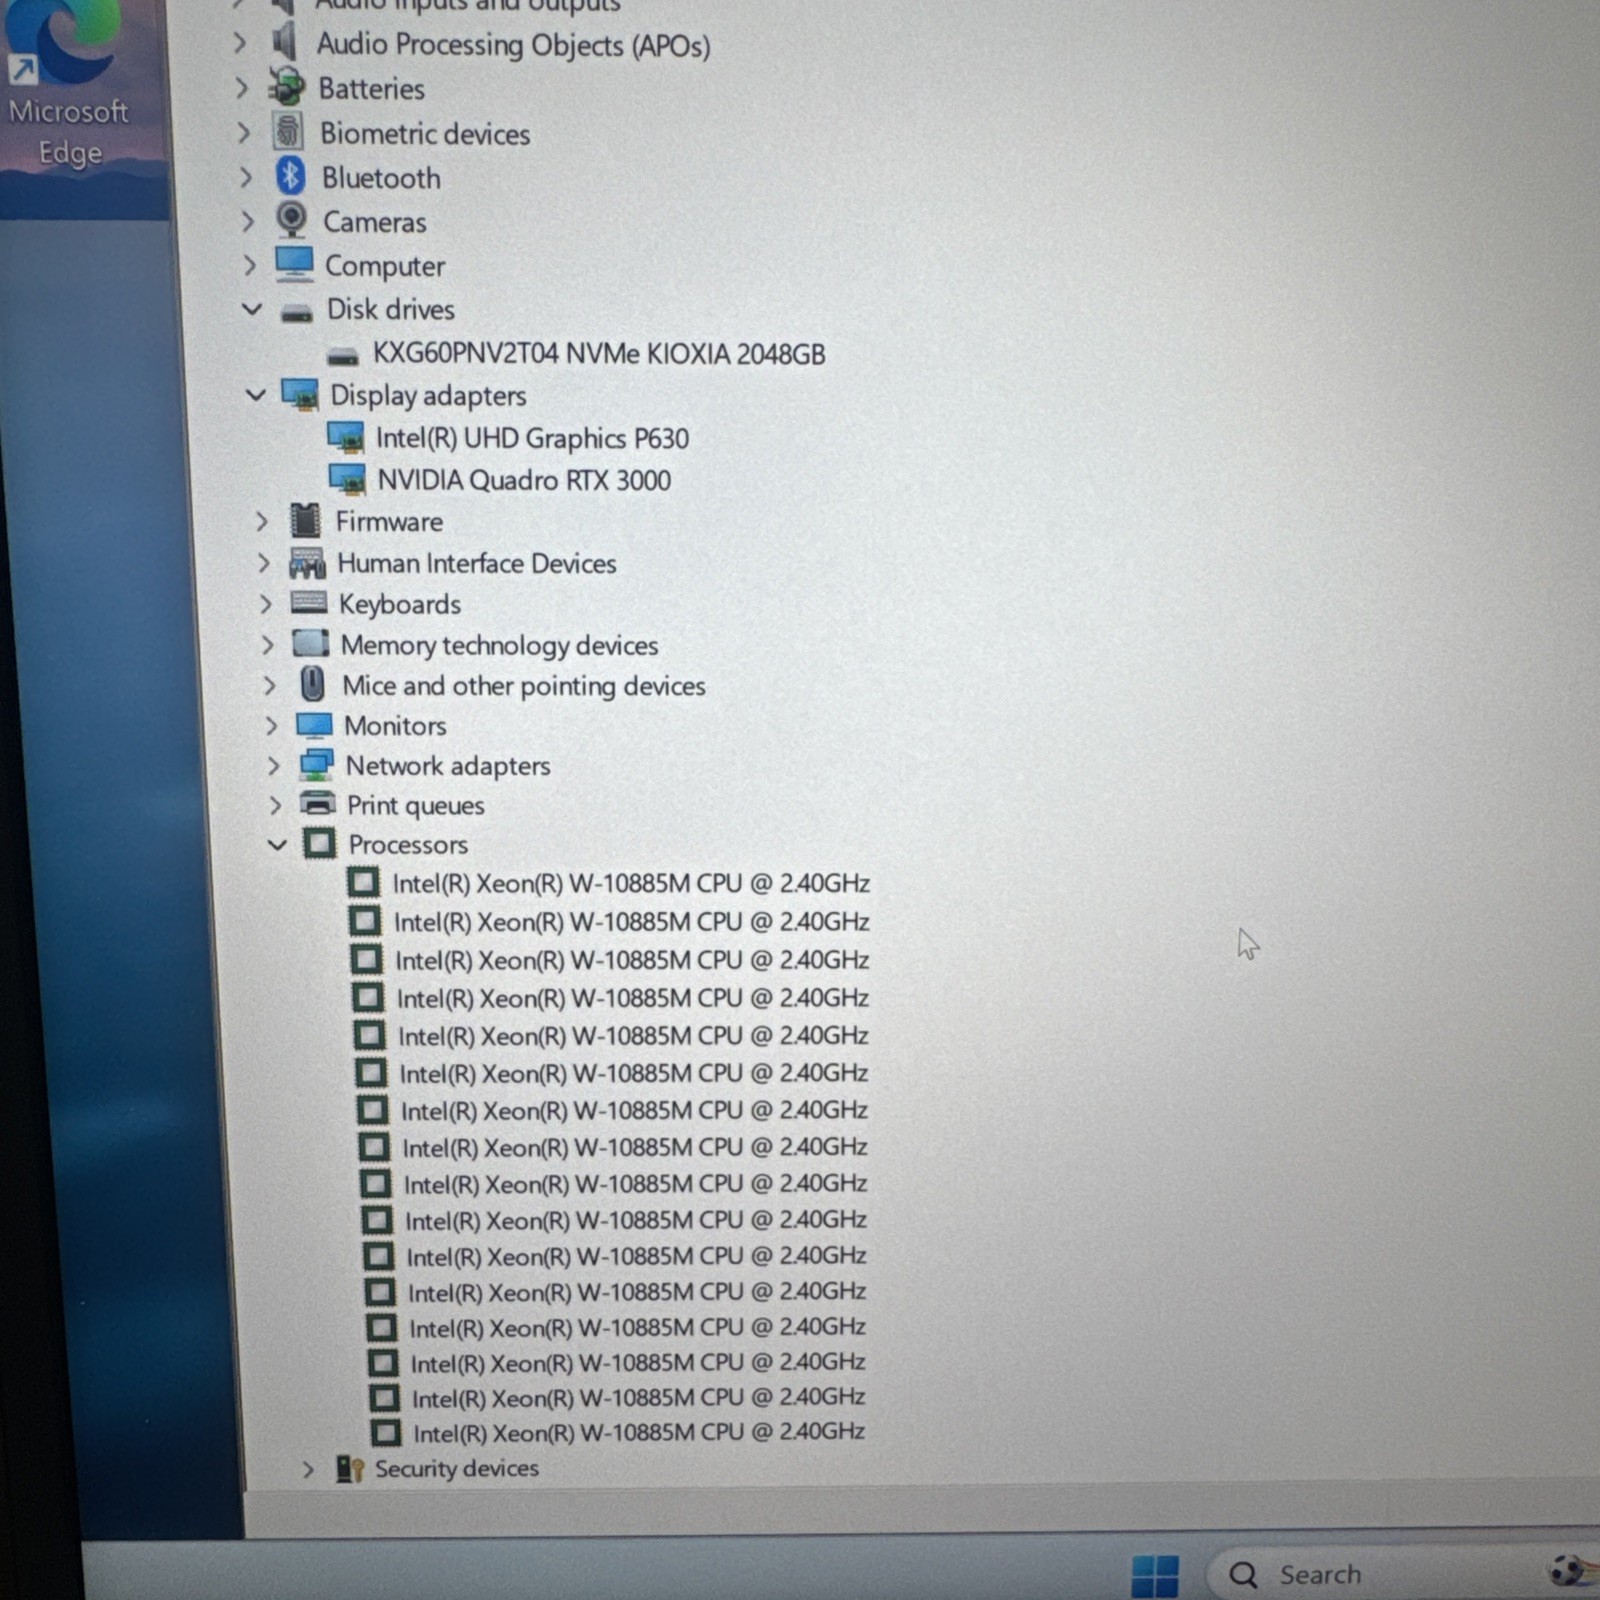1600x1600 pixels.
Task: Select NVIDIA Quadro RTX 3000 entry
Action: tap(524, 480)
